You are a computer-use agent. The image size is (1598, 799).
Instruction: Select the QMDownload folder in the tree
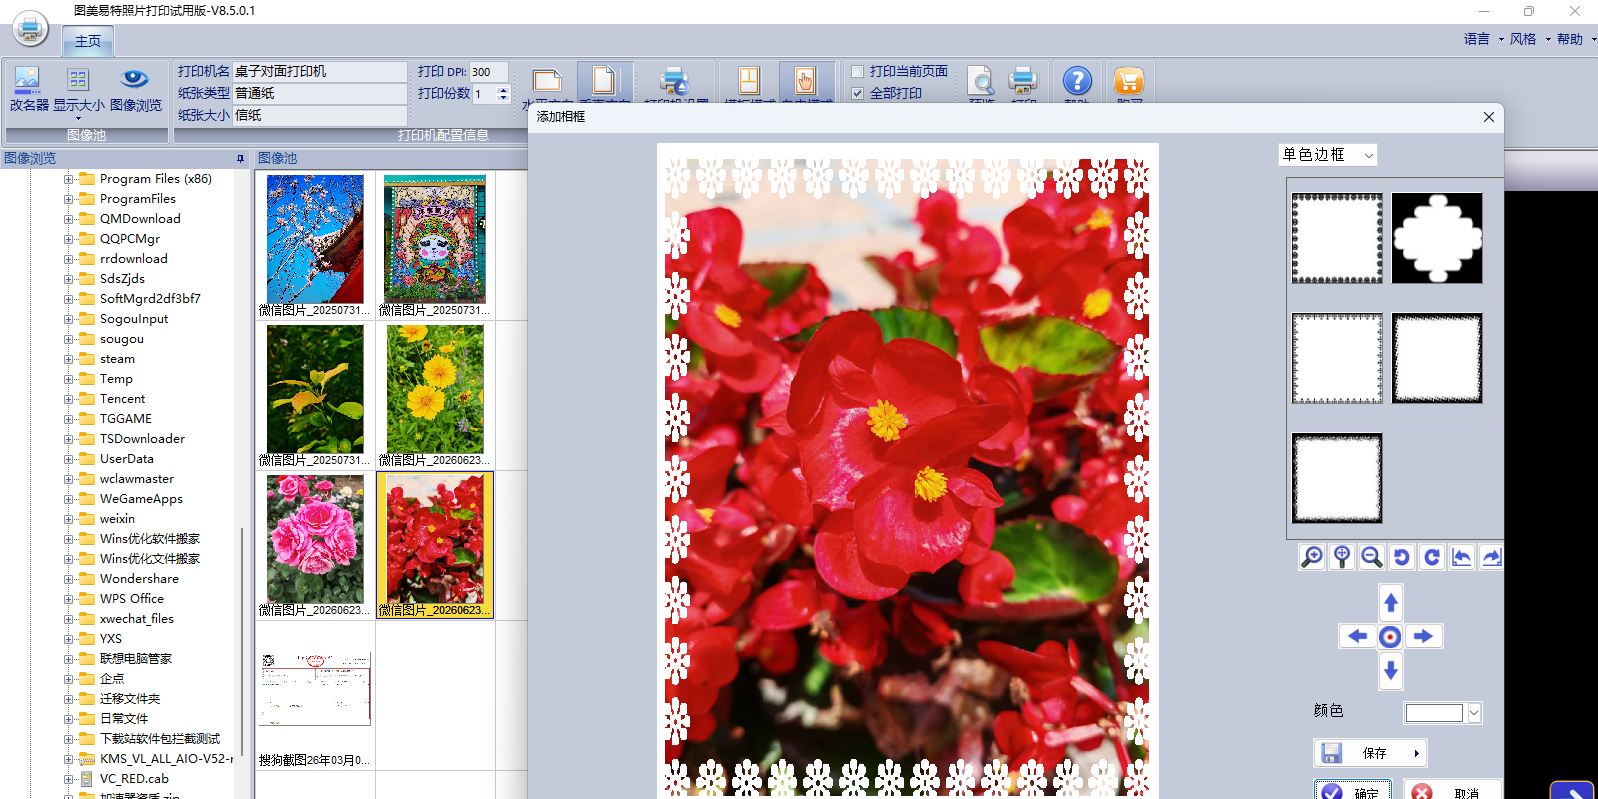point(140,219)
